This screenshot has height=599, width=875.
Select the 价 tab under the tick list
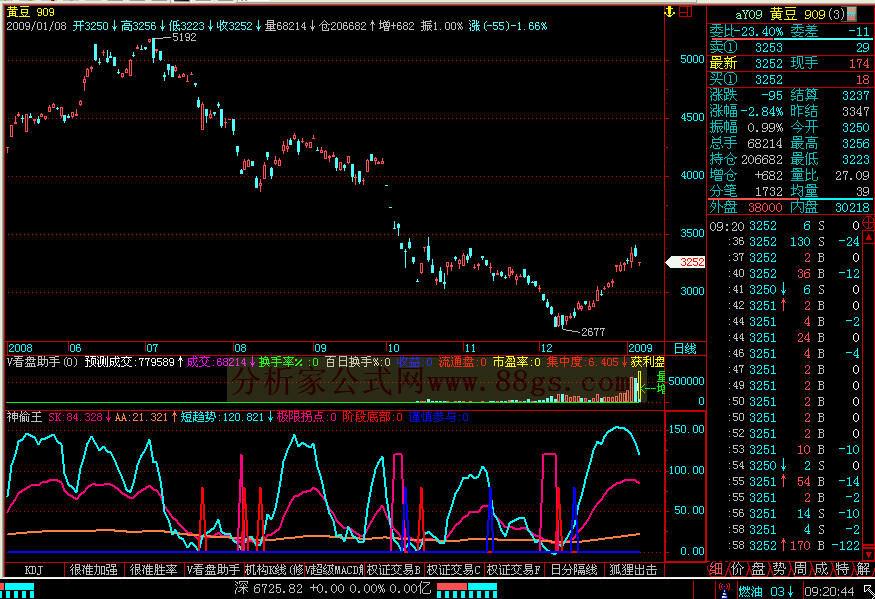(738, 569)
